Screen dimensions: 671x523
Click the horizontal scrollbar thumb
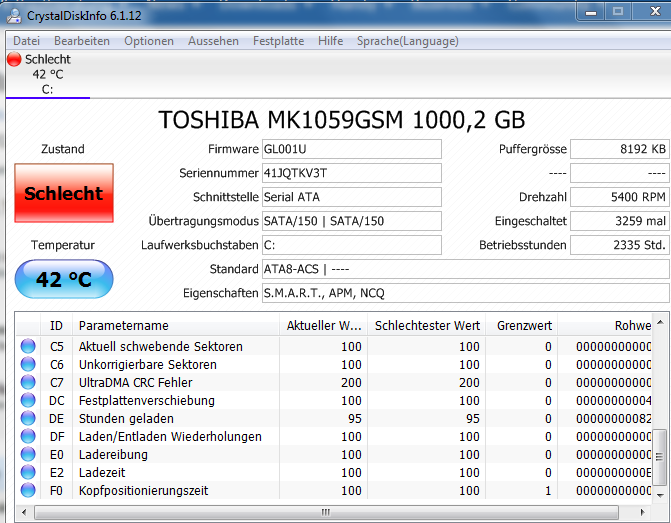tap(326, 512)
